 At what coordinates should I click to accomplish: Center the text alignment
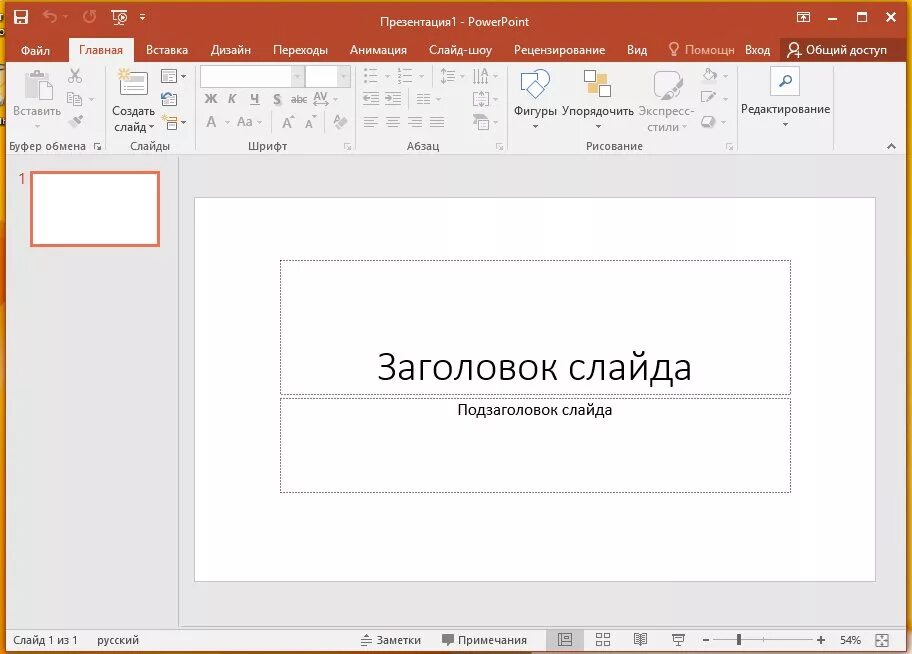(x=393, y=122)
